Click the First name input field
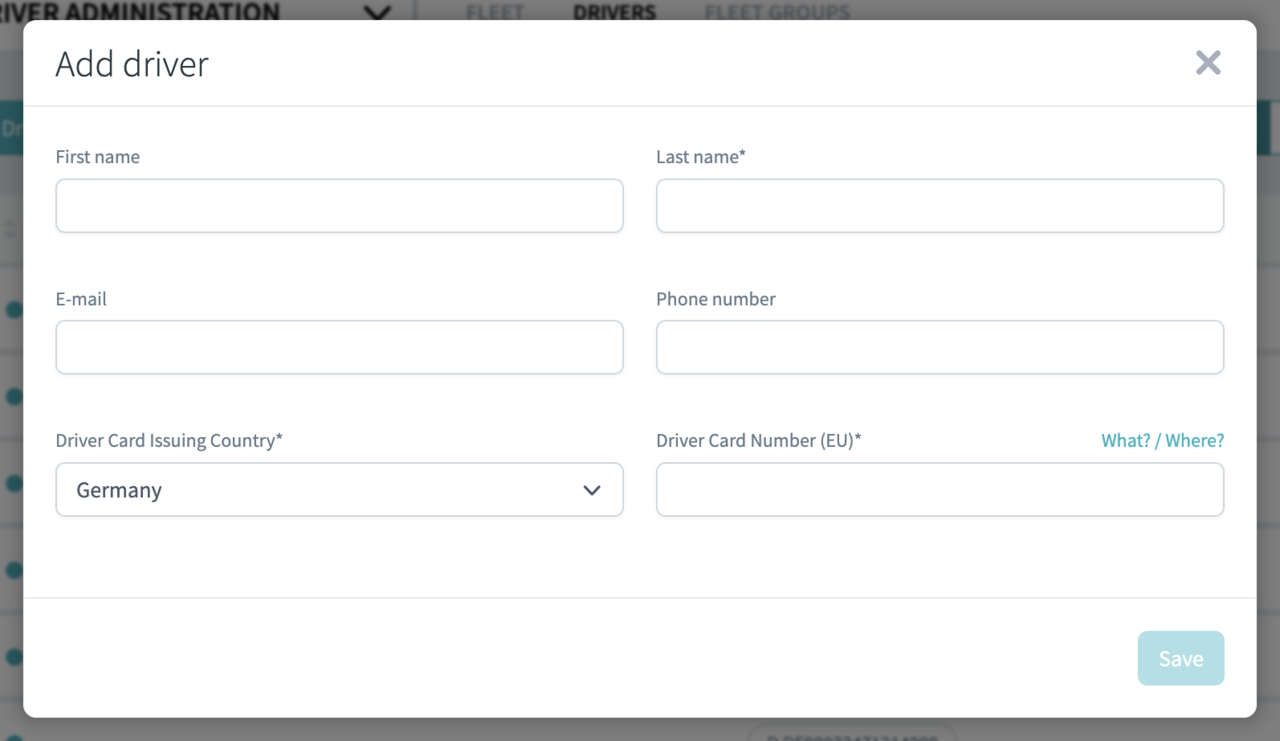 (x=340, y=206)
